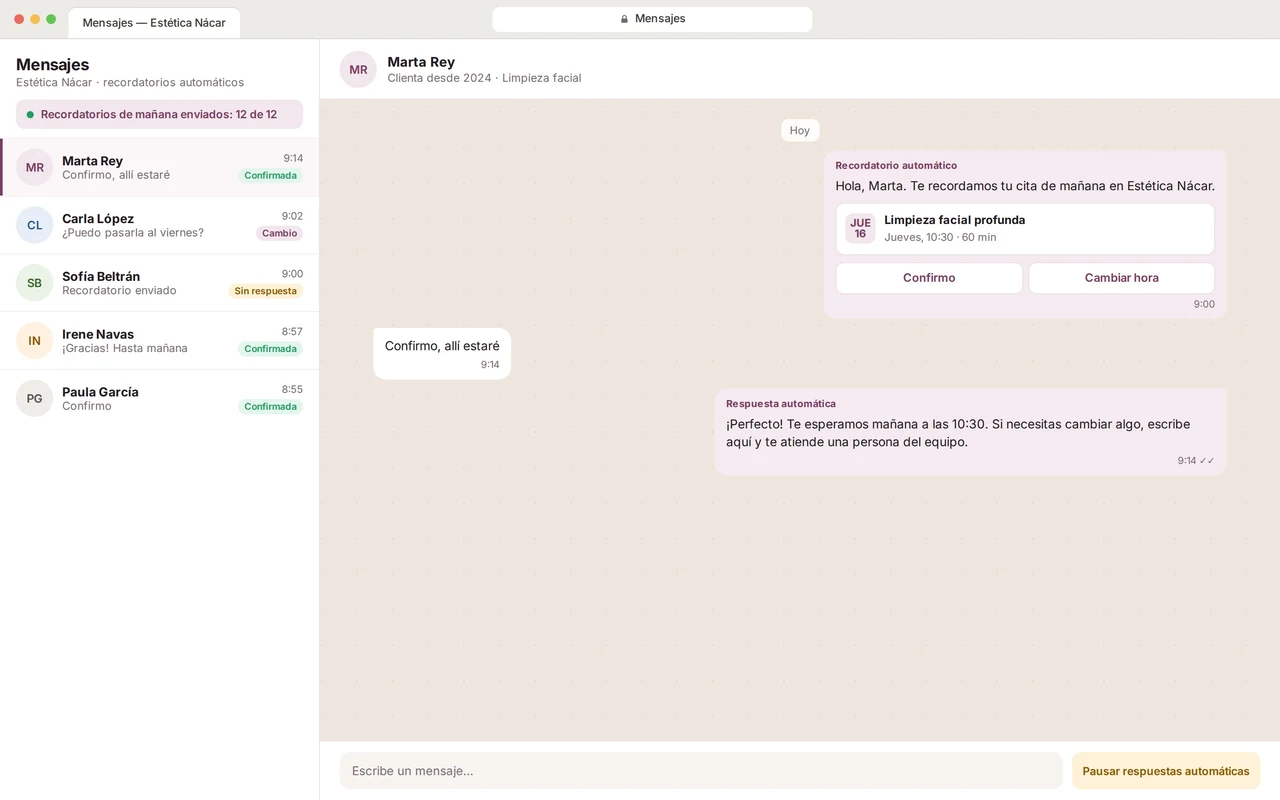
Task: Click the 8:57 timestamp on Irene Navas's row
Action: coord(292,332)
